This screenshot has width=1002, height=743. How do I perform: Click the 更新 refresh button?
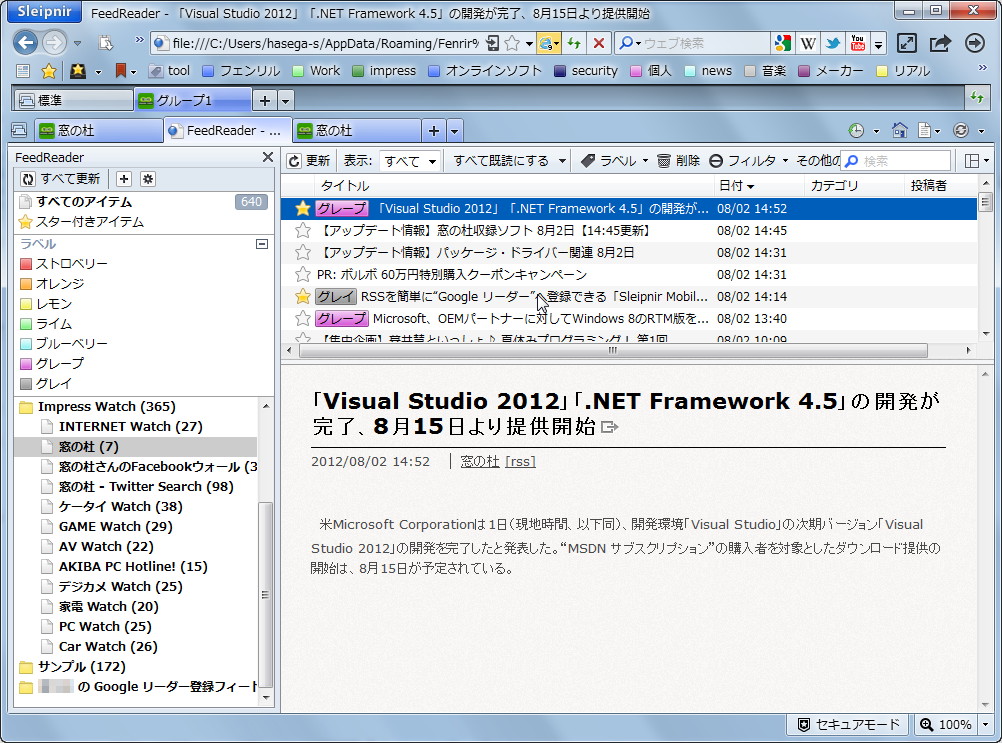pyautogui.click(x=309, y=160)
